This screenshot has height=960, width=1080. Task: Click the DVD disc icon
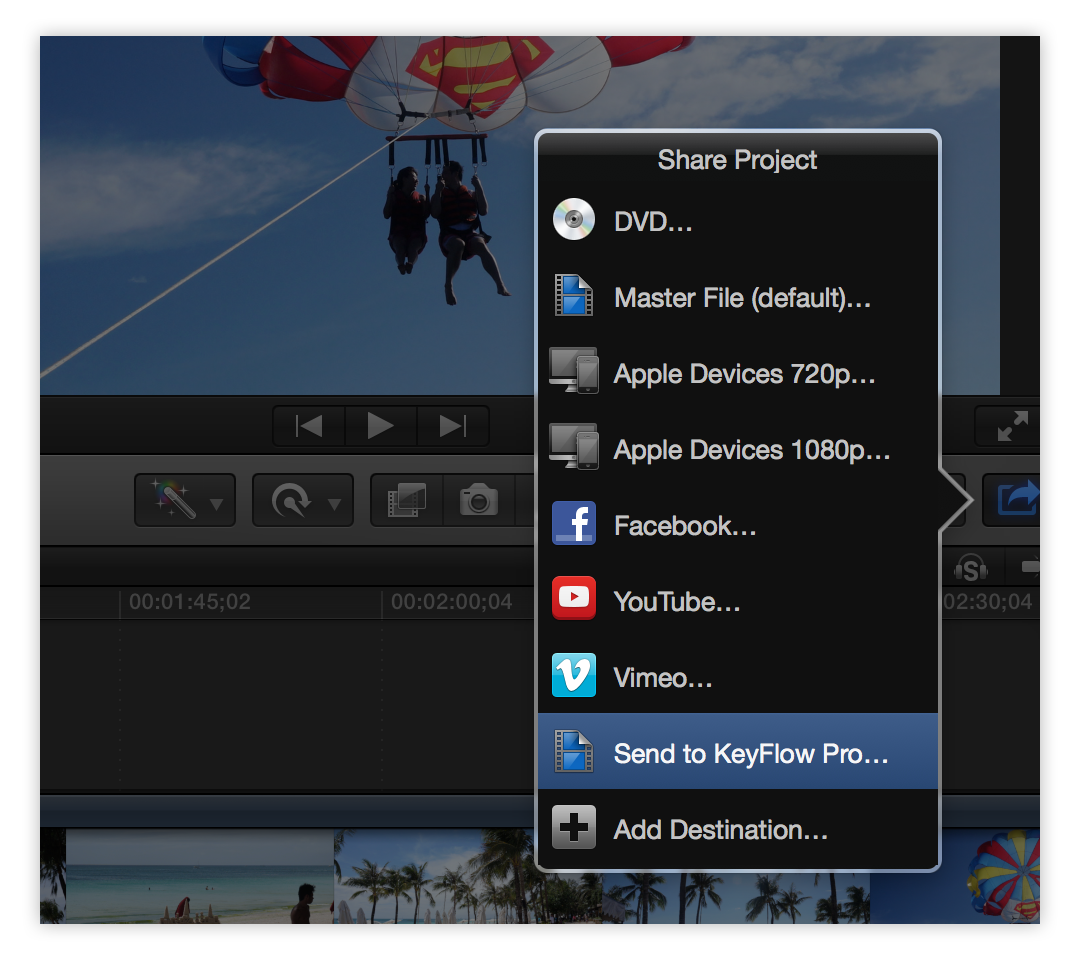(573, 219)
